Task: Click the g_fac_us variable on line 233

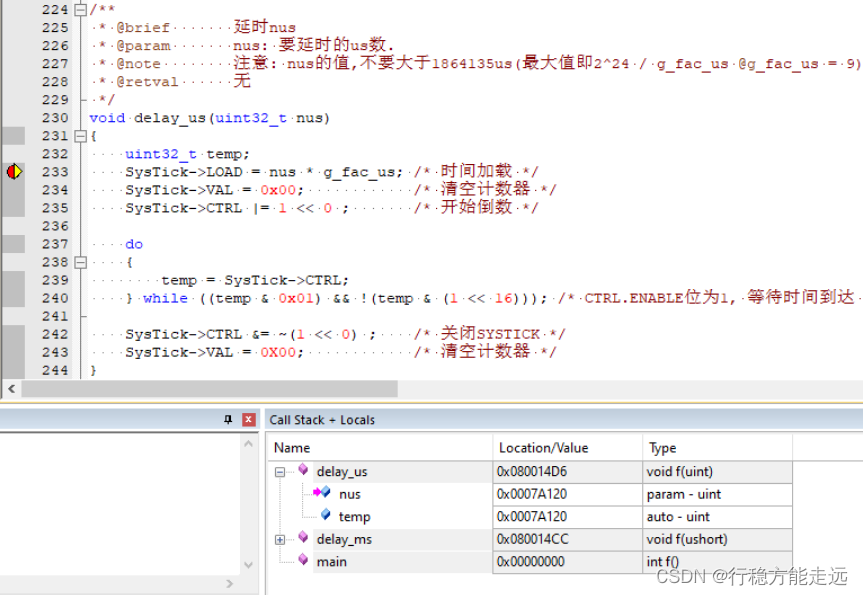Action: 359,172
